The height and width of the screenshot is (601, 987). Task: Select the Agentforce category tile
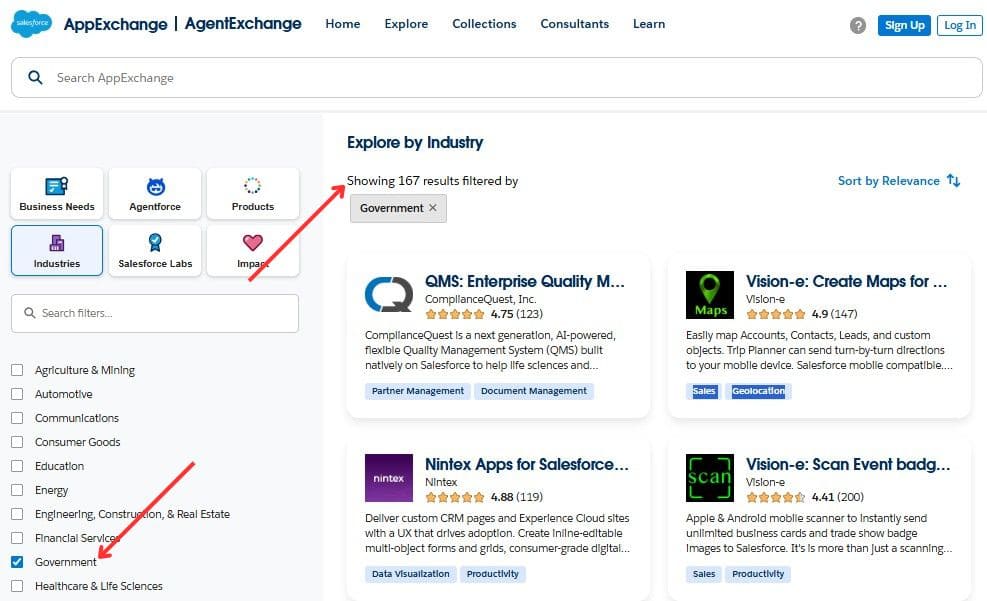click(155, 194)
